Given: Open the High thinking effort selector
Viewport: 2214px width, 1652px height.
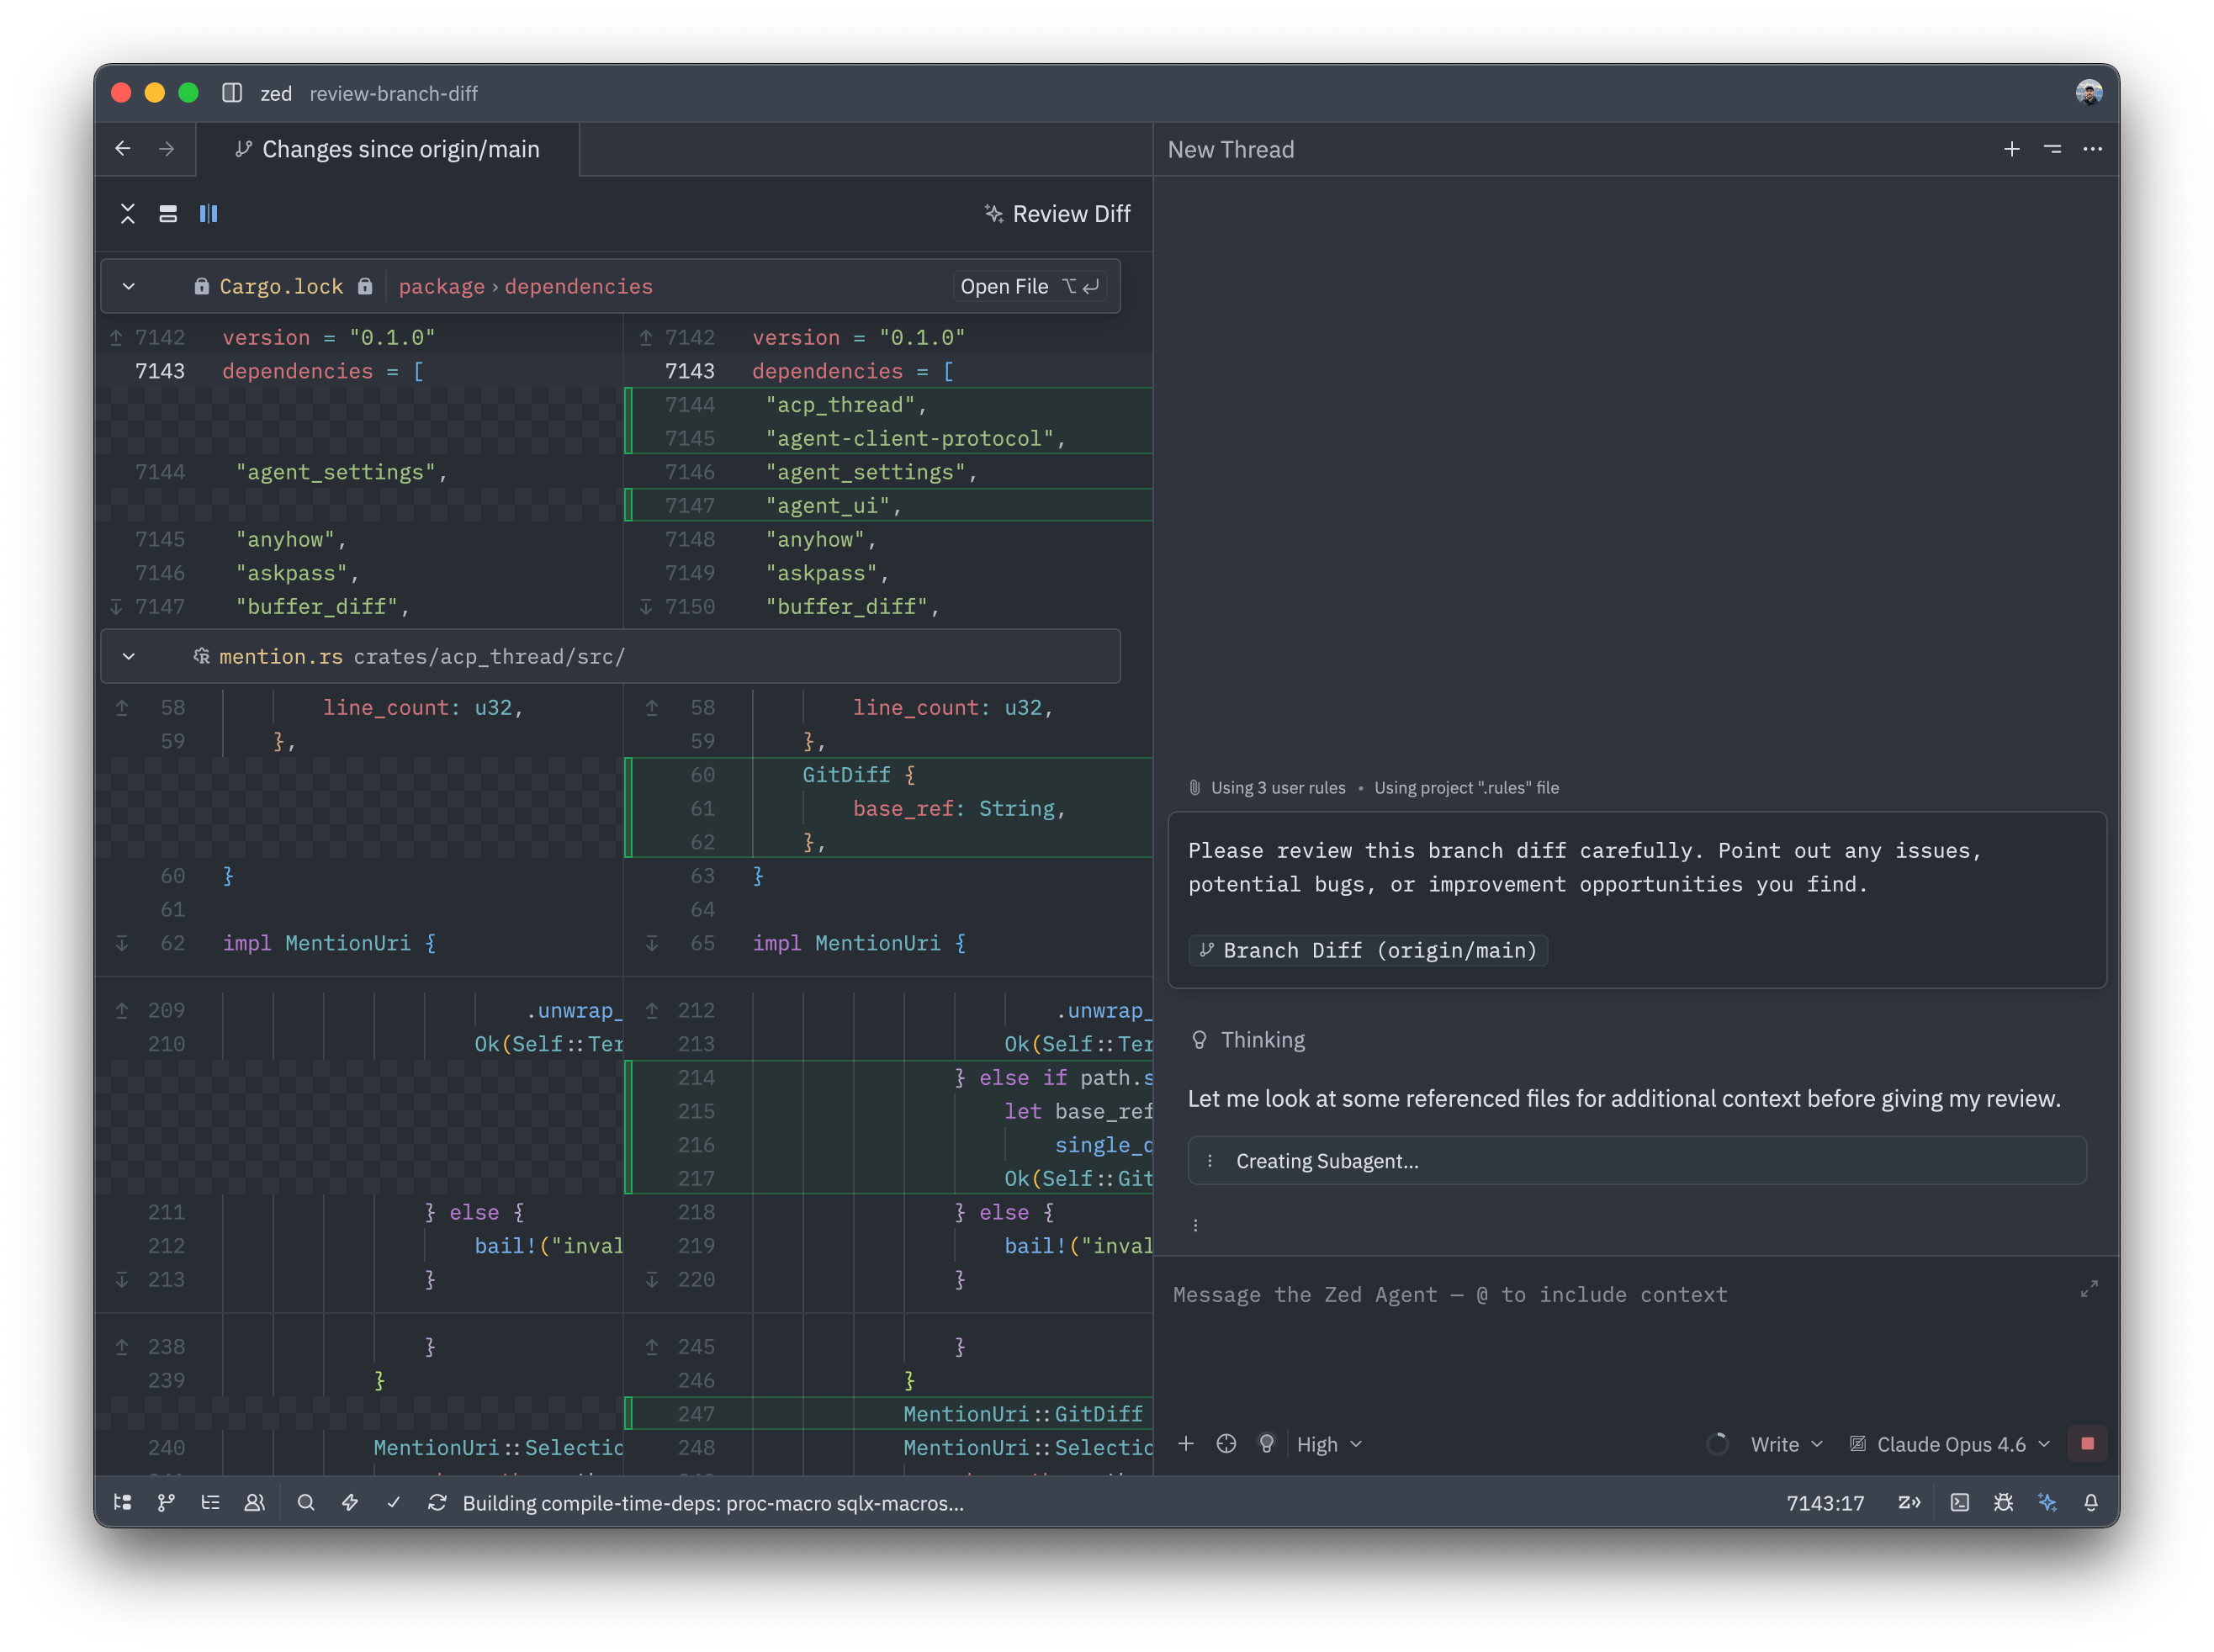Looking at the screenshot, I should click(1328, 1444).
